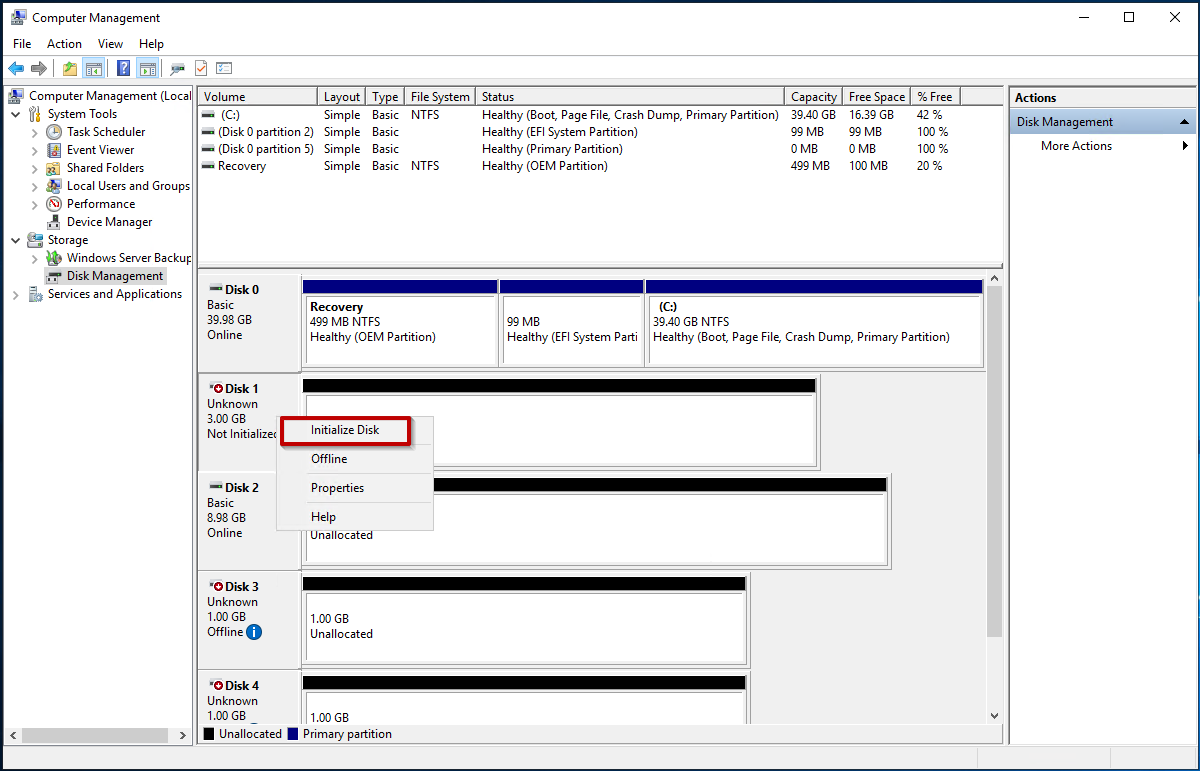
Task: Sort by the File System column header
Action: click(x=440, y=97)
